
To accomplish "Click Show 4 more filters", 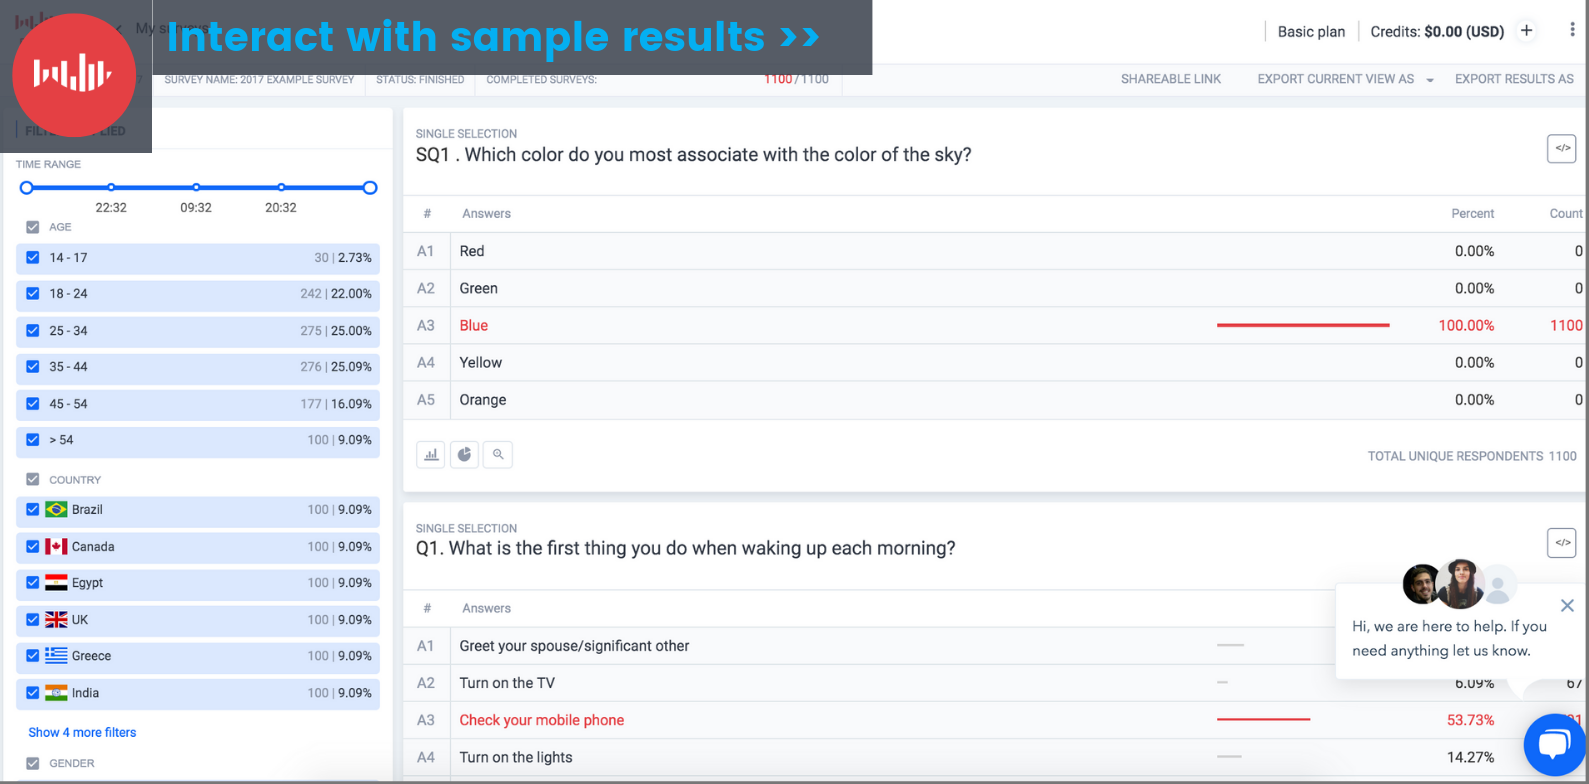I will pos(81,732).
